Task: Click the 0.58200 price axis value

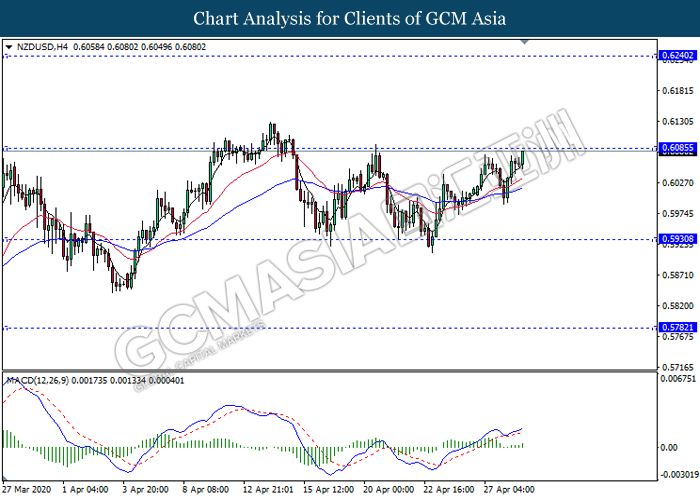Action: 678,306
